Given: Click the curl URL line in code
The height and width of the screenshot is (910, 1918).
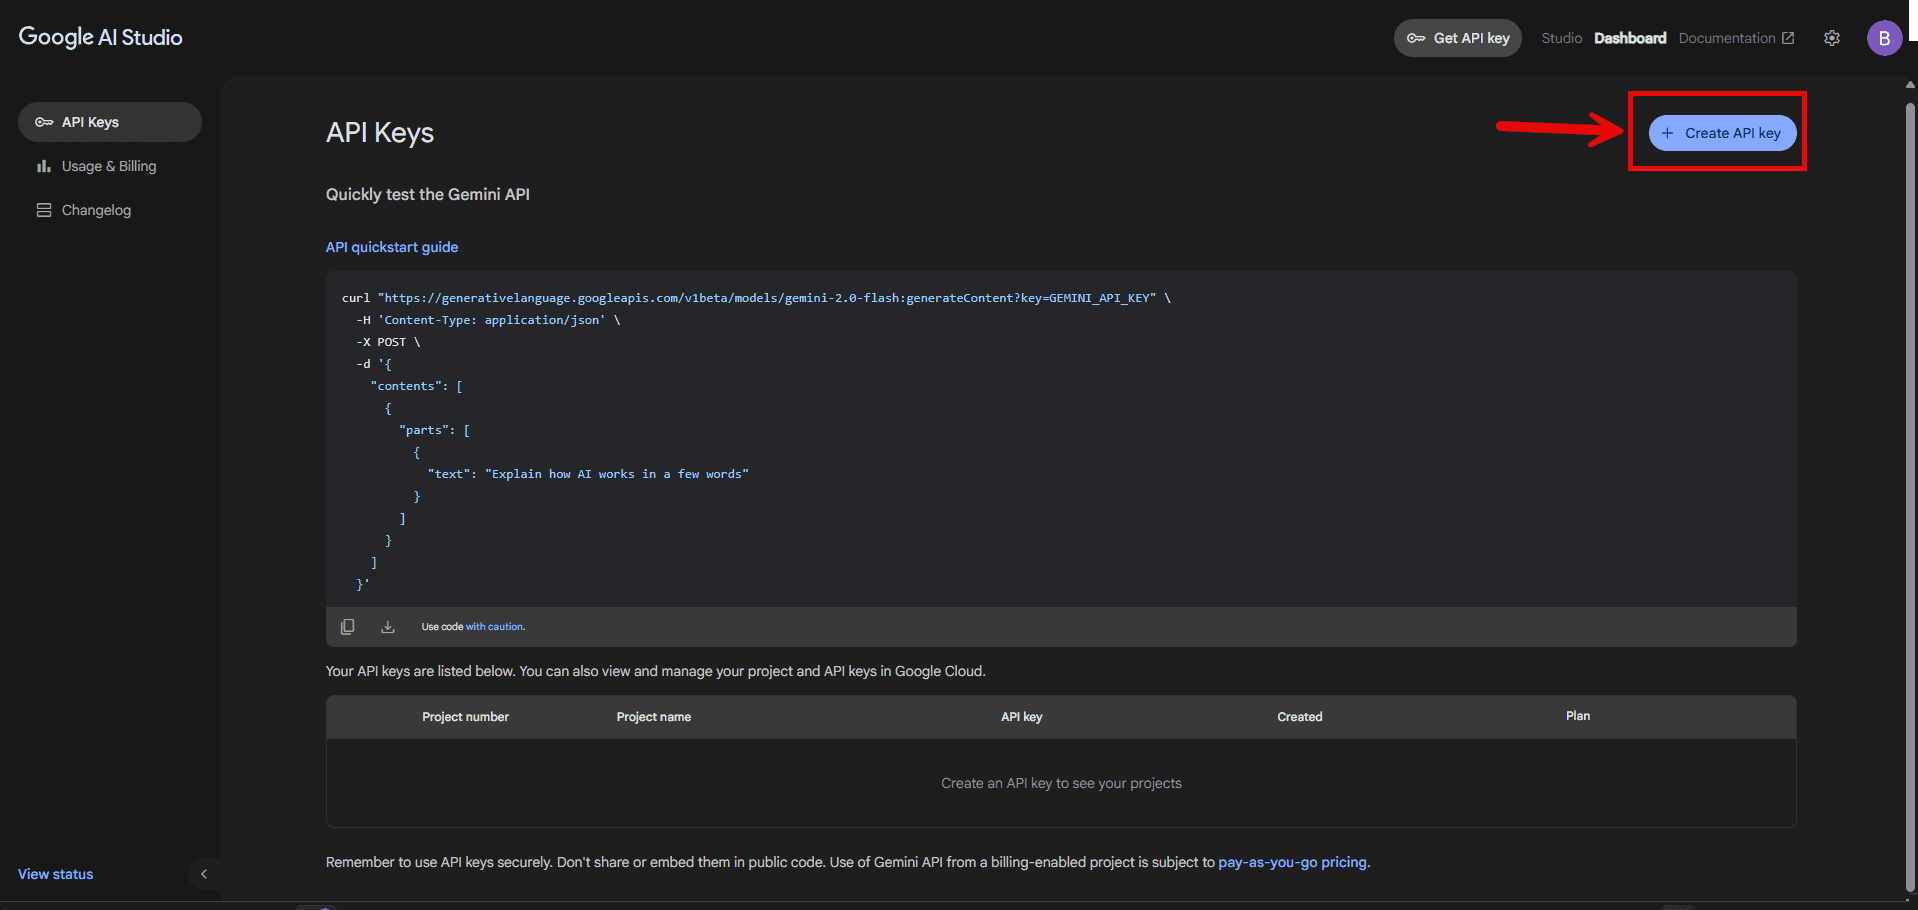Looking at the screenshot, I should coord(756,298).
